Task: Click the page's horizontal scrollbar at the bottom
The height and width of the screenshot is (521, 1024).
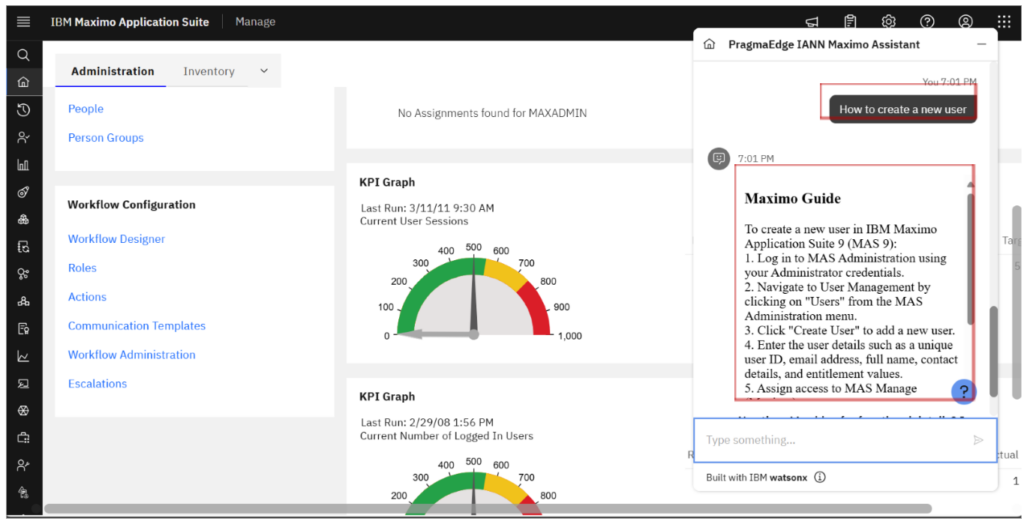Action: pos(488,509)
